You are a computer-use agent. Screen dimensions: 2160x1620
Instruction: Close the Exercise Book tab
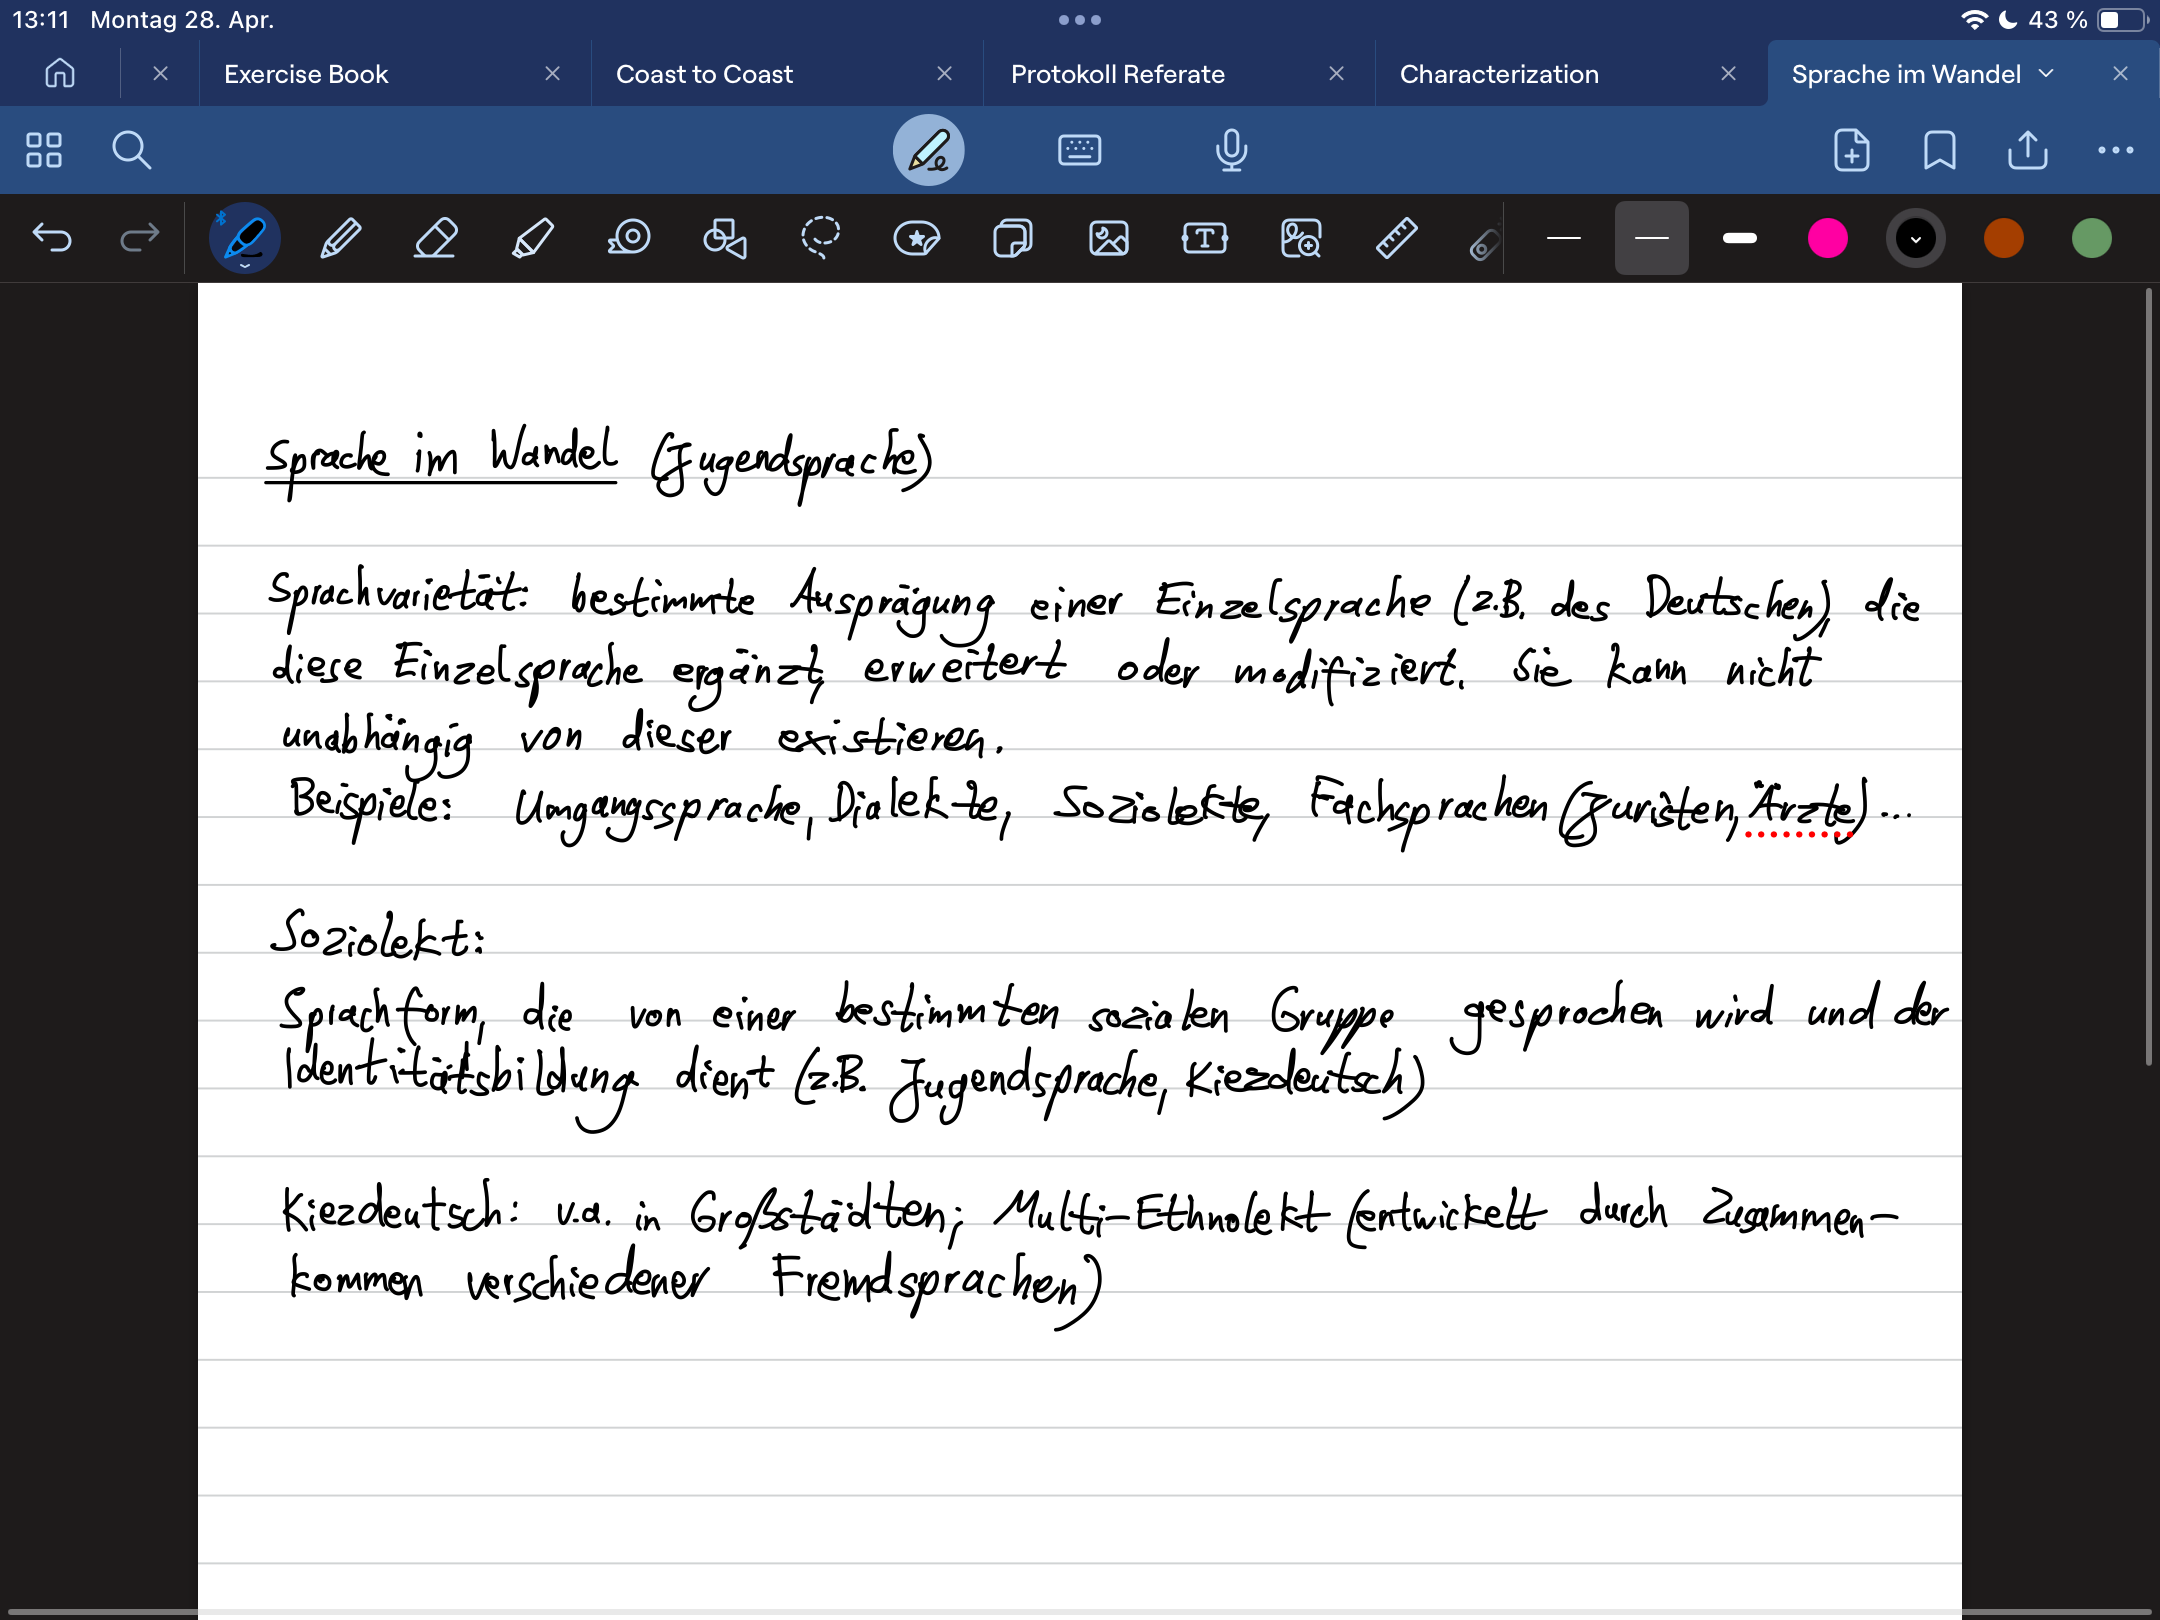[553, 74]
